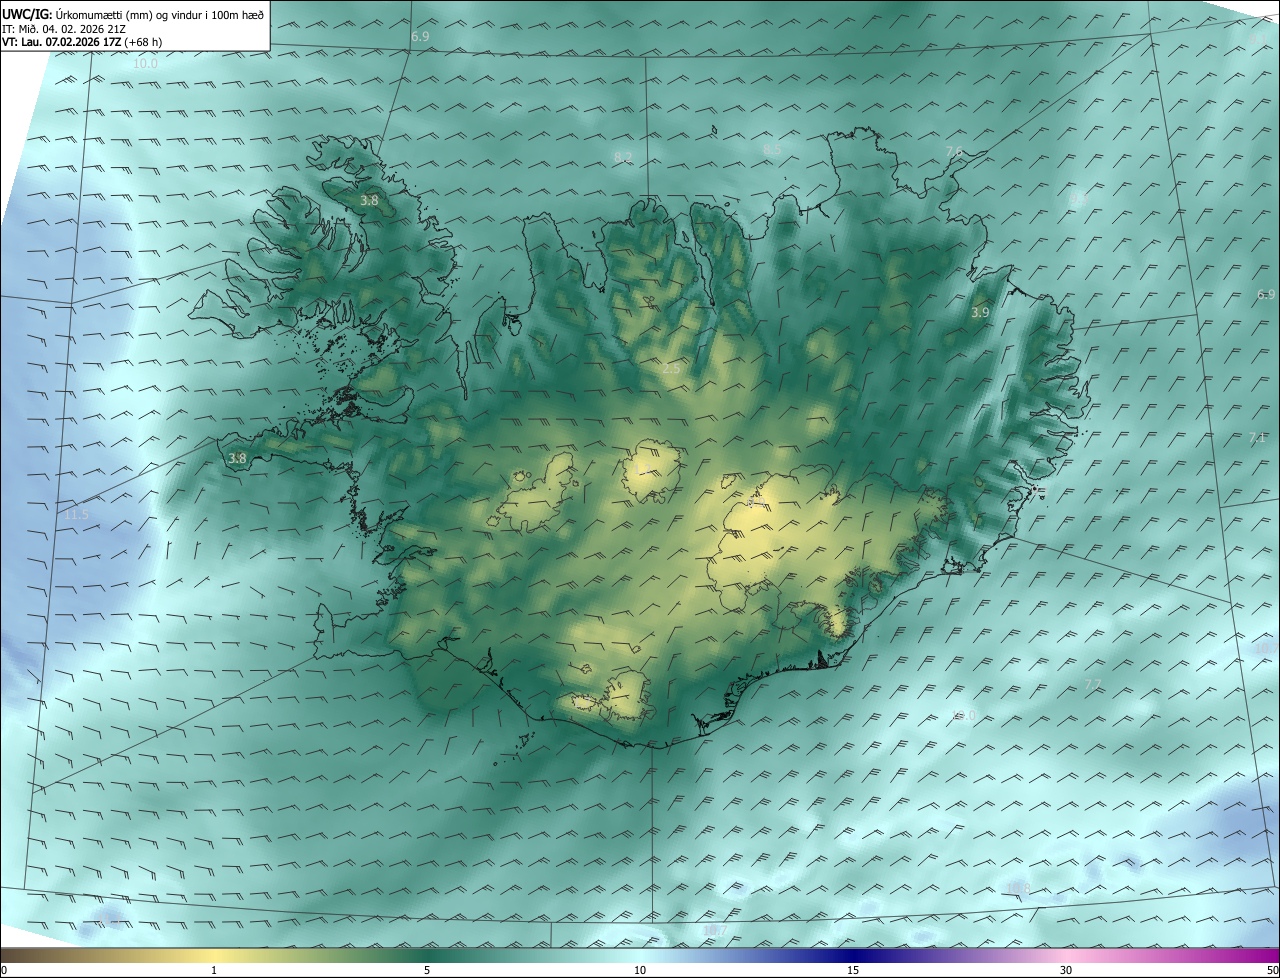Click the "15" tick on the color scale
This screenshot has height=978, width=1280.
[853, 970]
